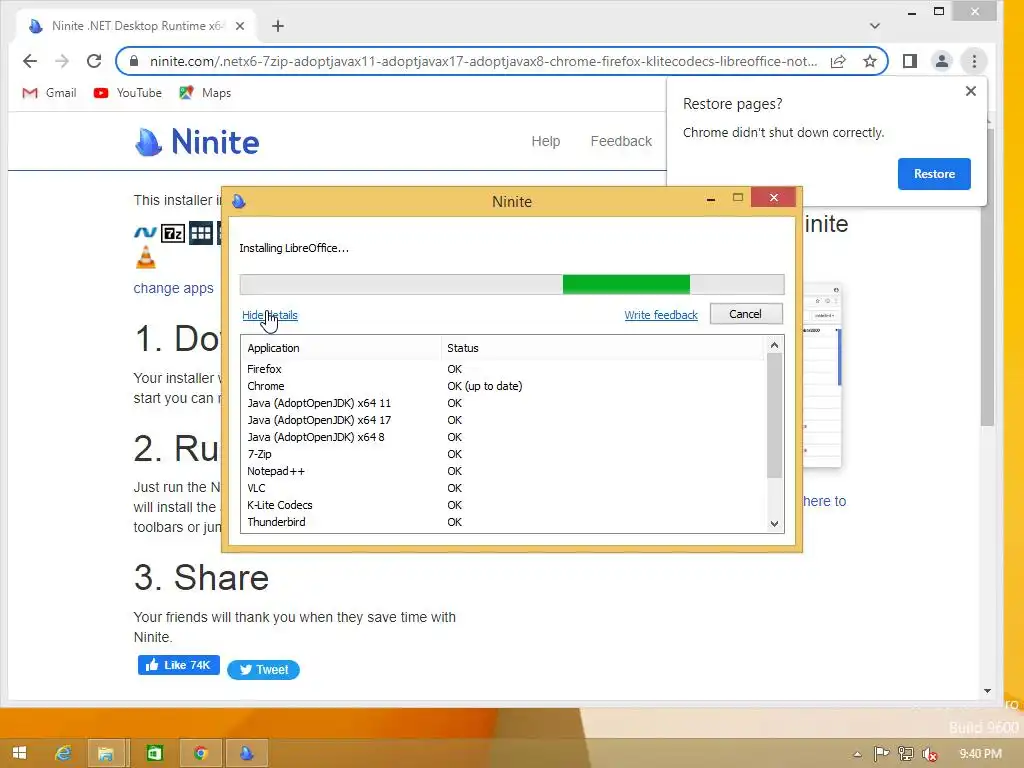Screen dimensions: 1024x768
Task: Click the VLC cone icon on page
Action: [x=146, y=257]
